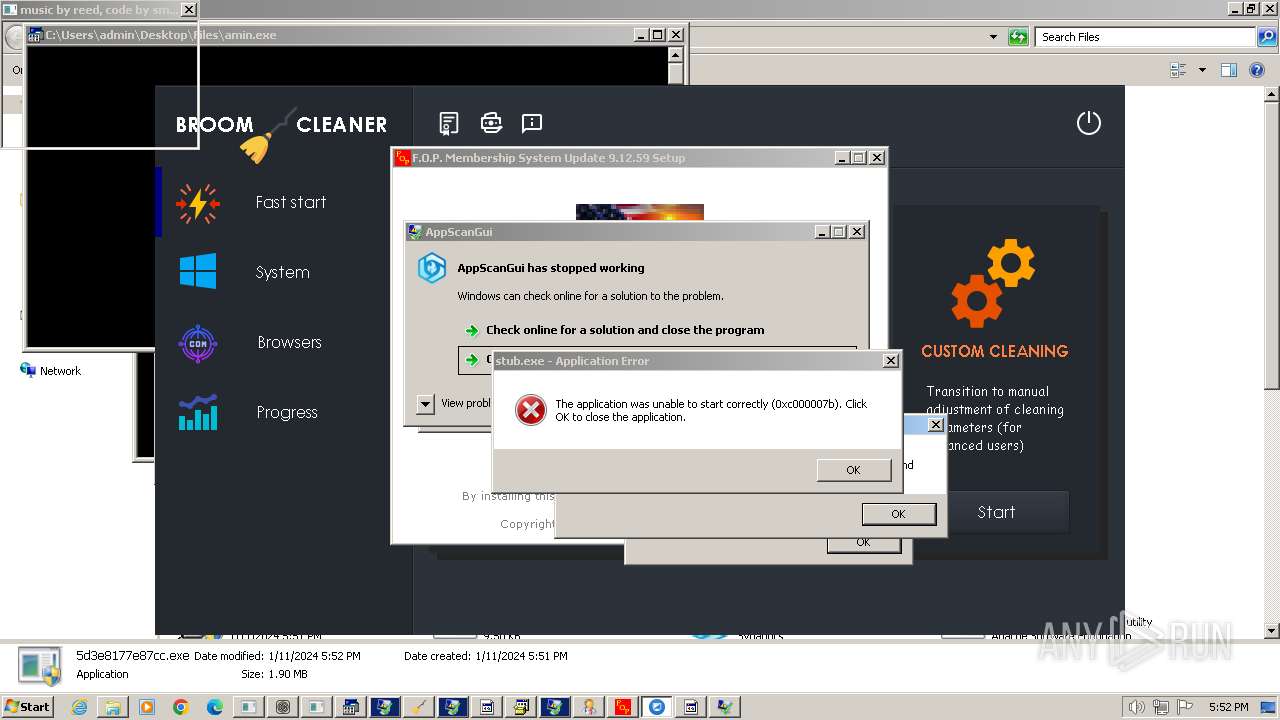Click the F.O.P. setup banner image
Image resolution: width=1280 pixels, height=720 pixels.
(x=640, y=212)
